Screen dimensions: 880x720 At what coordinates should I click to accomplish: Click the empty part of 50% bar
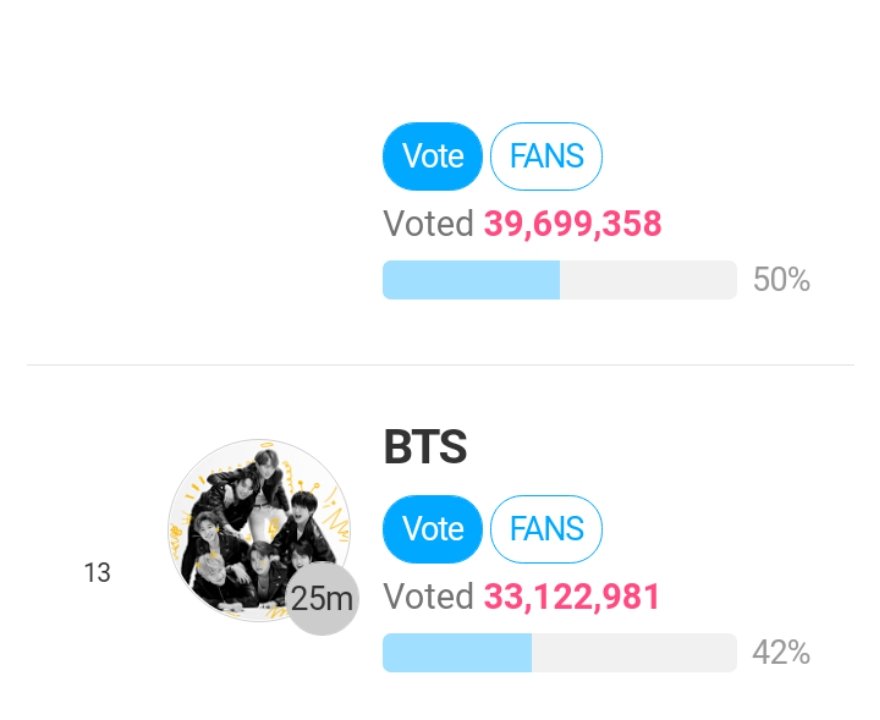point(648,279)
